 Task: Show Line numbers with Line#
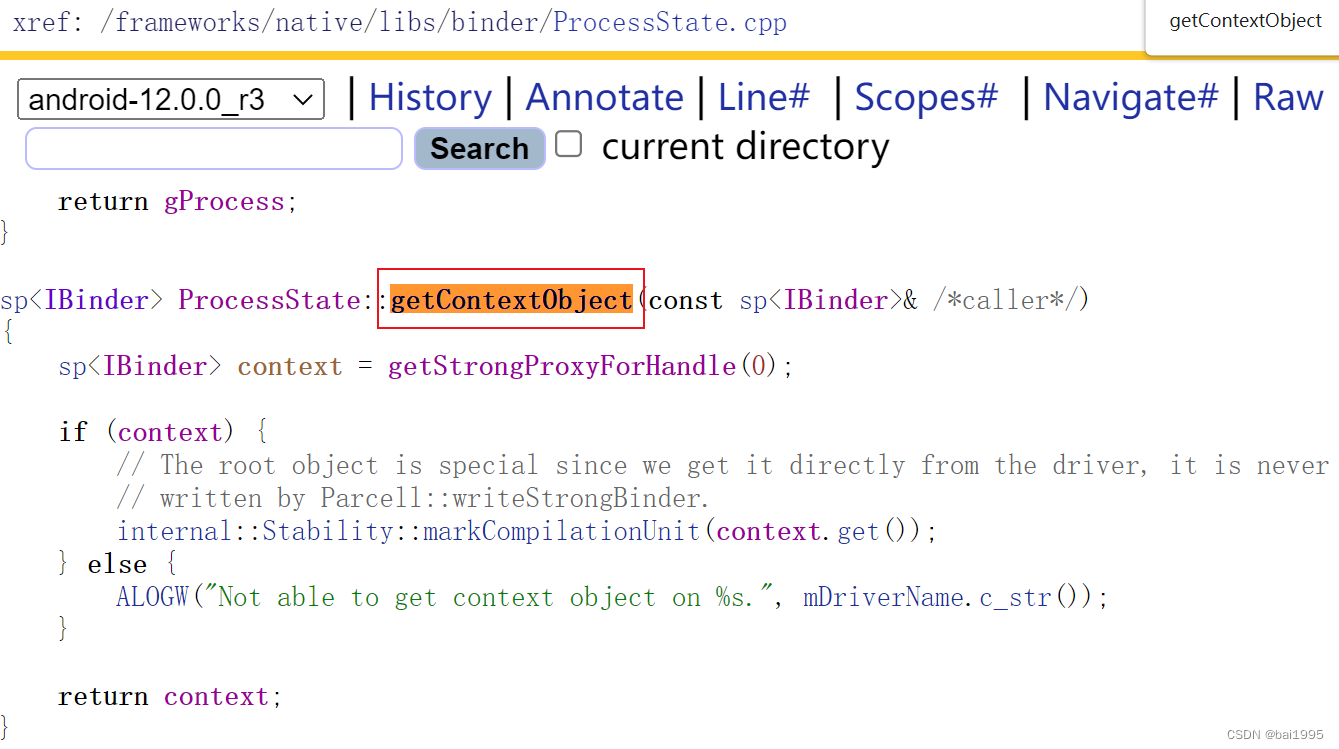[763, 97]
